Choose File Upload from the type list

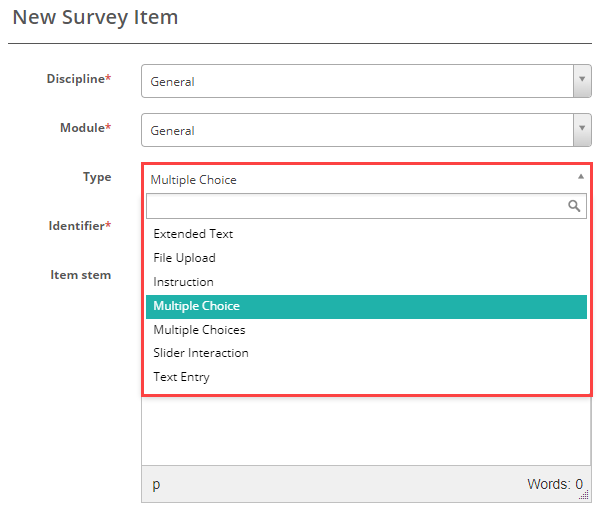pyautogui.click(x=184, y=258)
